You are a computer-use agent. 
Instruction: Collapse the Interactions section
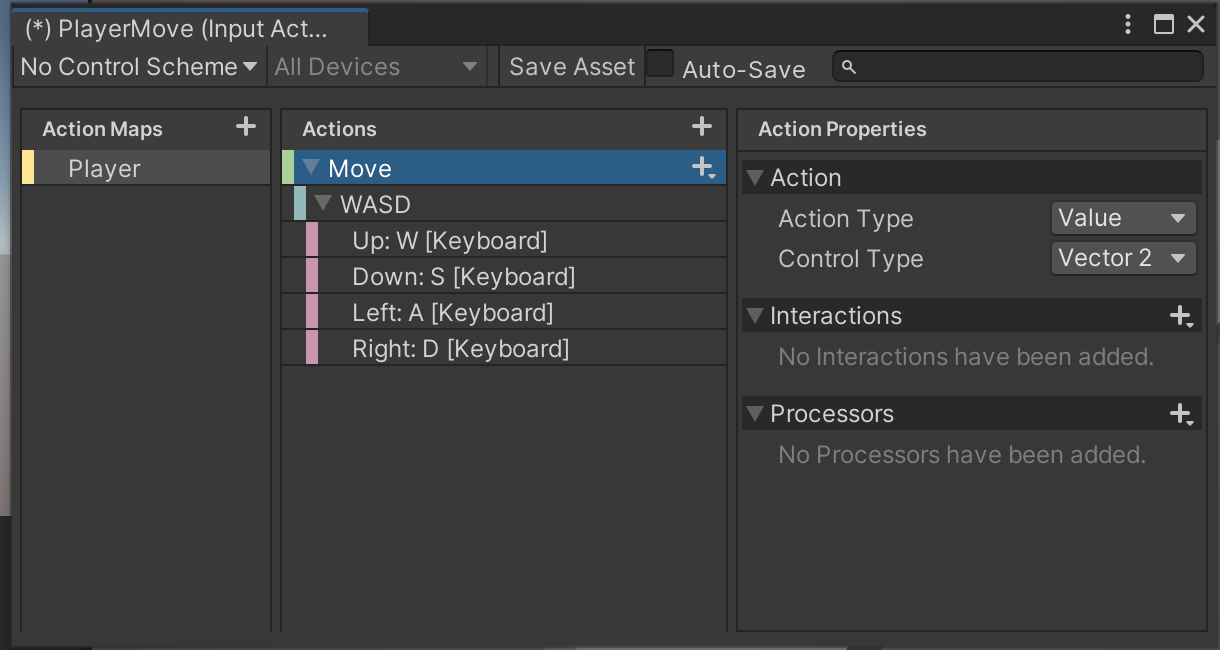tap(755, 316)
